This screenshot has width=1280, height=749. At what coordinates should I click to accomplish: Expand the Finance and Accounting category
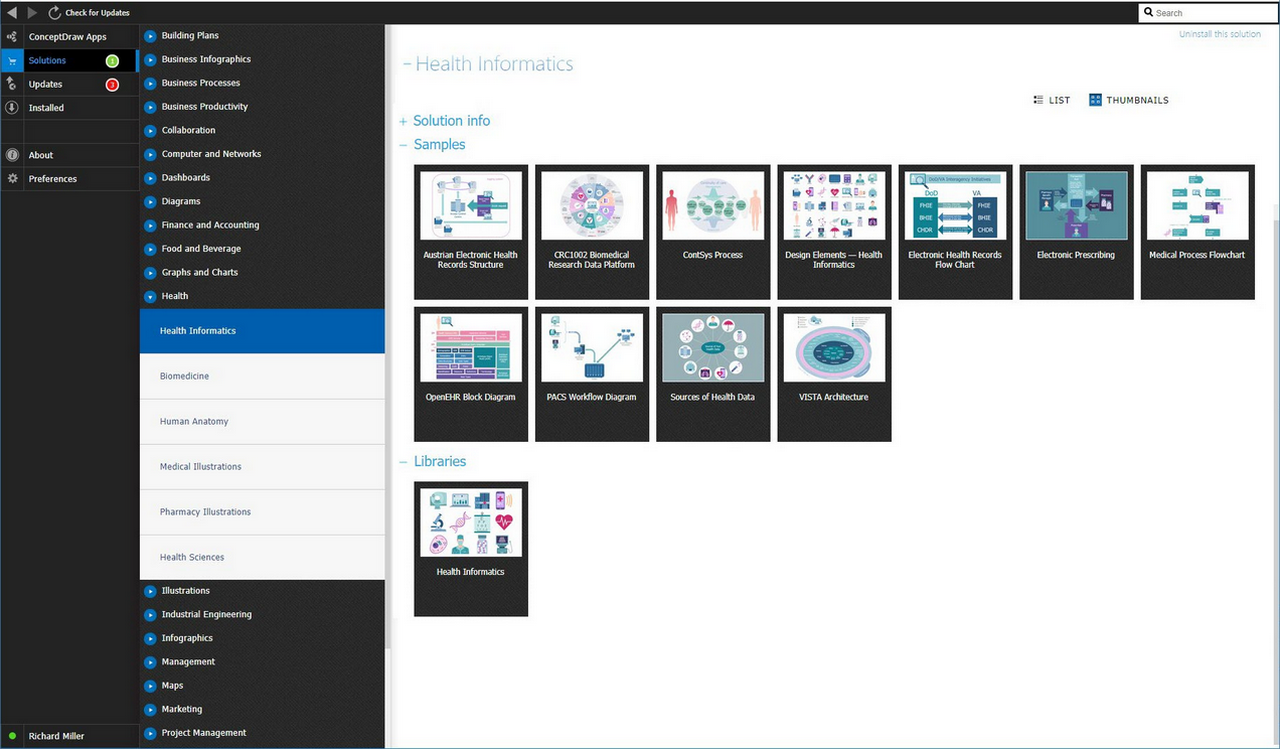click(x=150, y=225)
